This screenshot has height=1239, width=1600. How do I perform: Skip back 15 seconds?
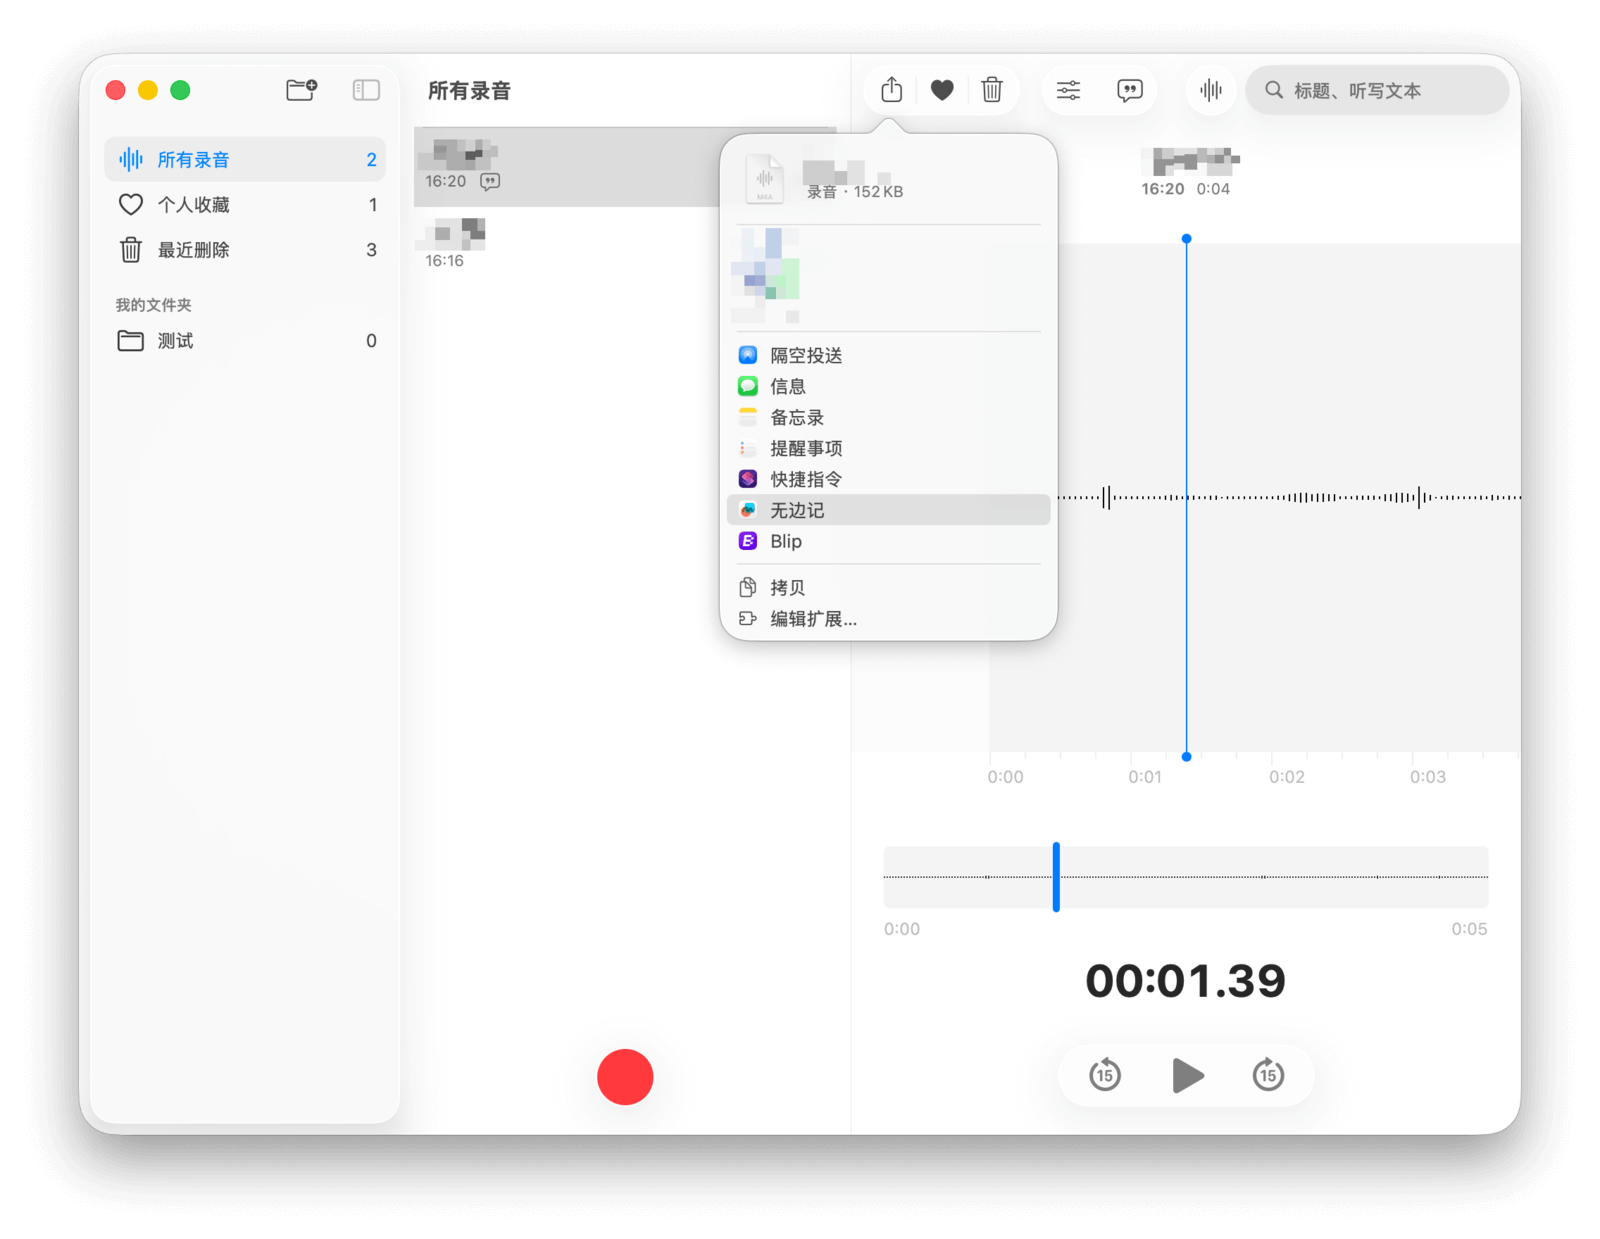[x=1104, y=1075]
